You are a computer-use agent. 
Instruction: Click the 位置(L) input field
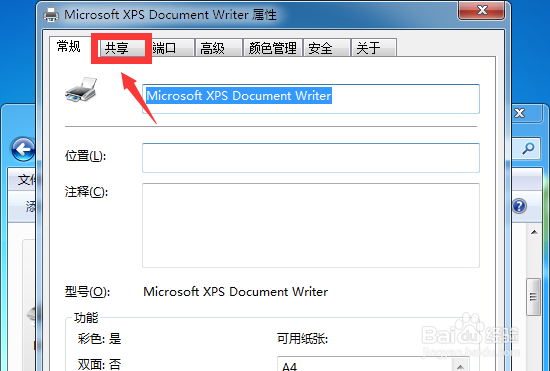coord(311,158)
